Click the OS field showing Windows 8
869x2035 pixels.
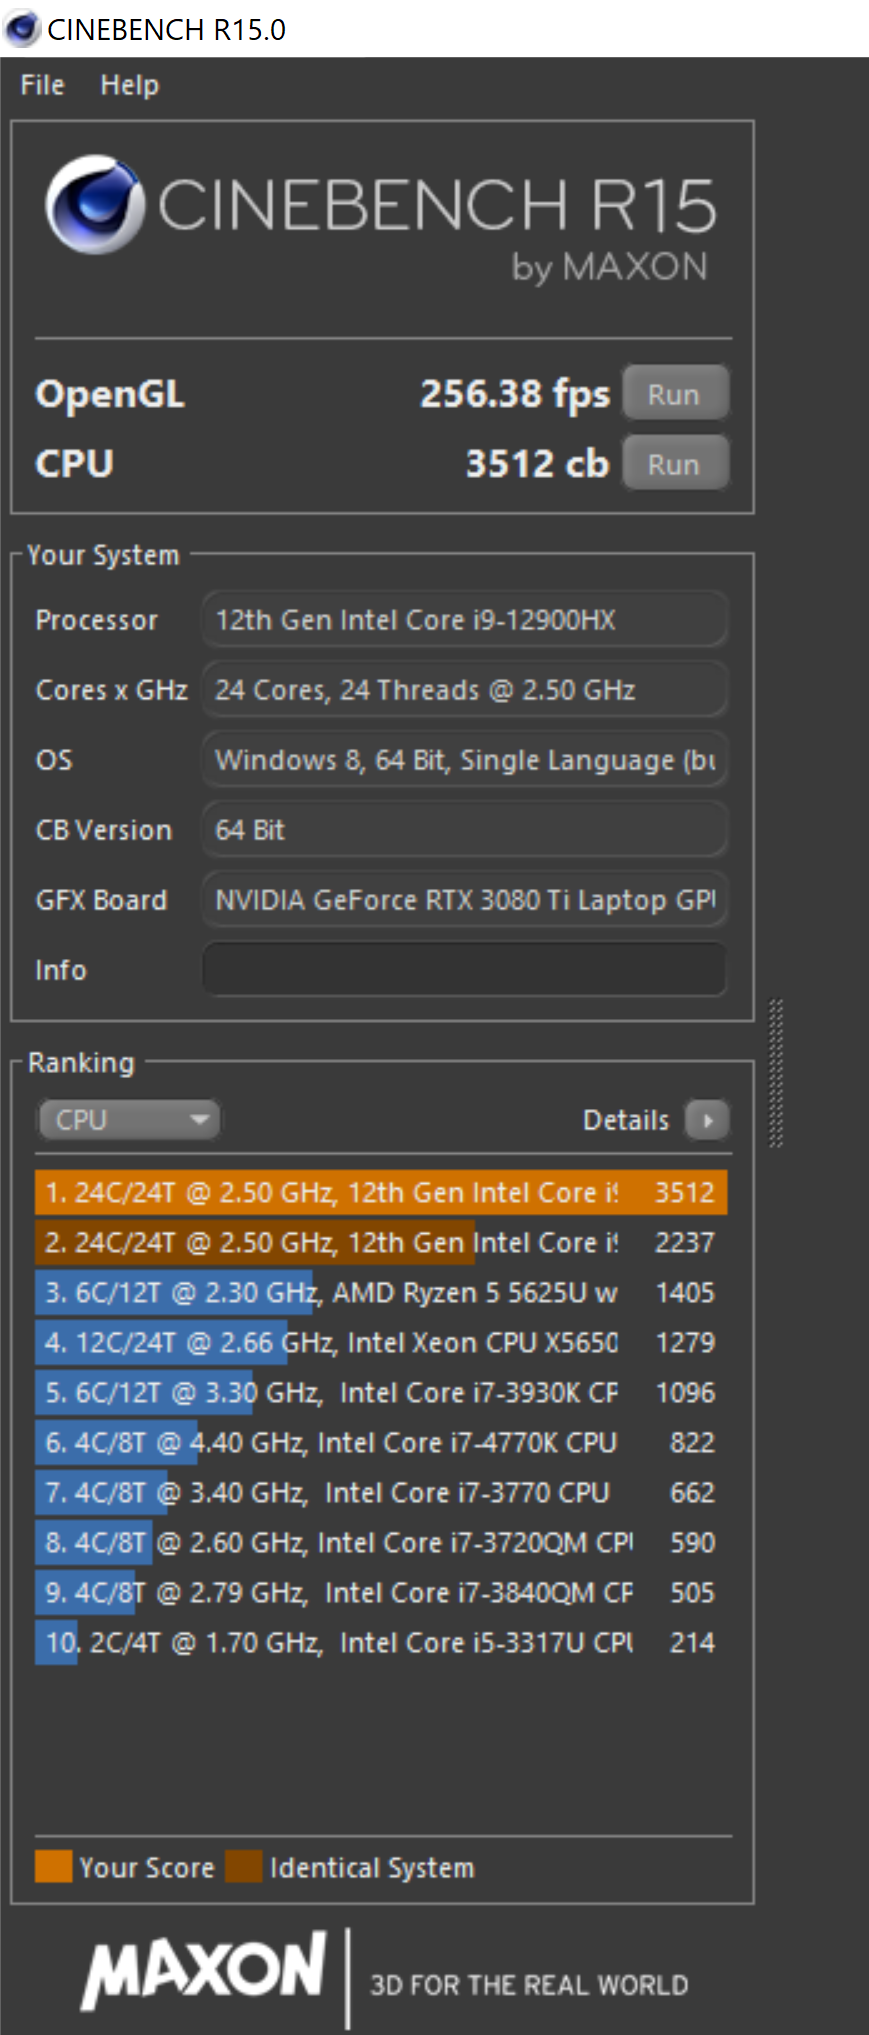pos(465,759)
